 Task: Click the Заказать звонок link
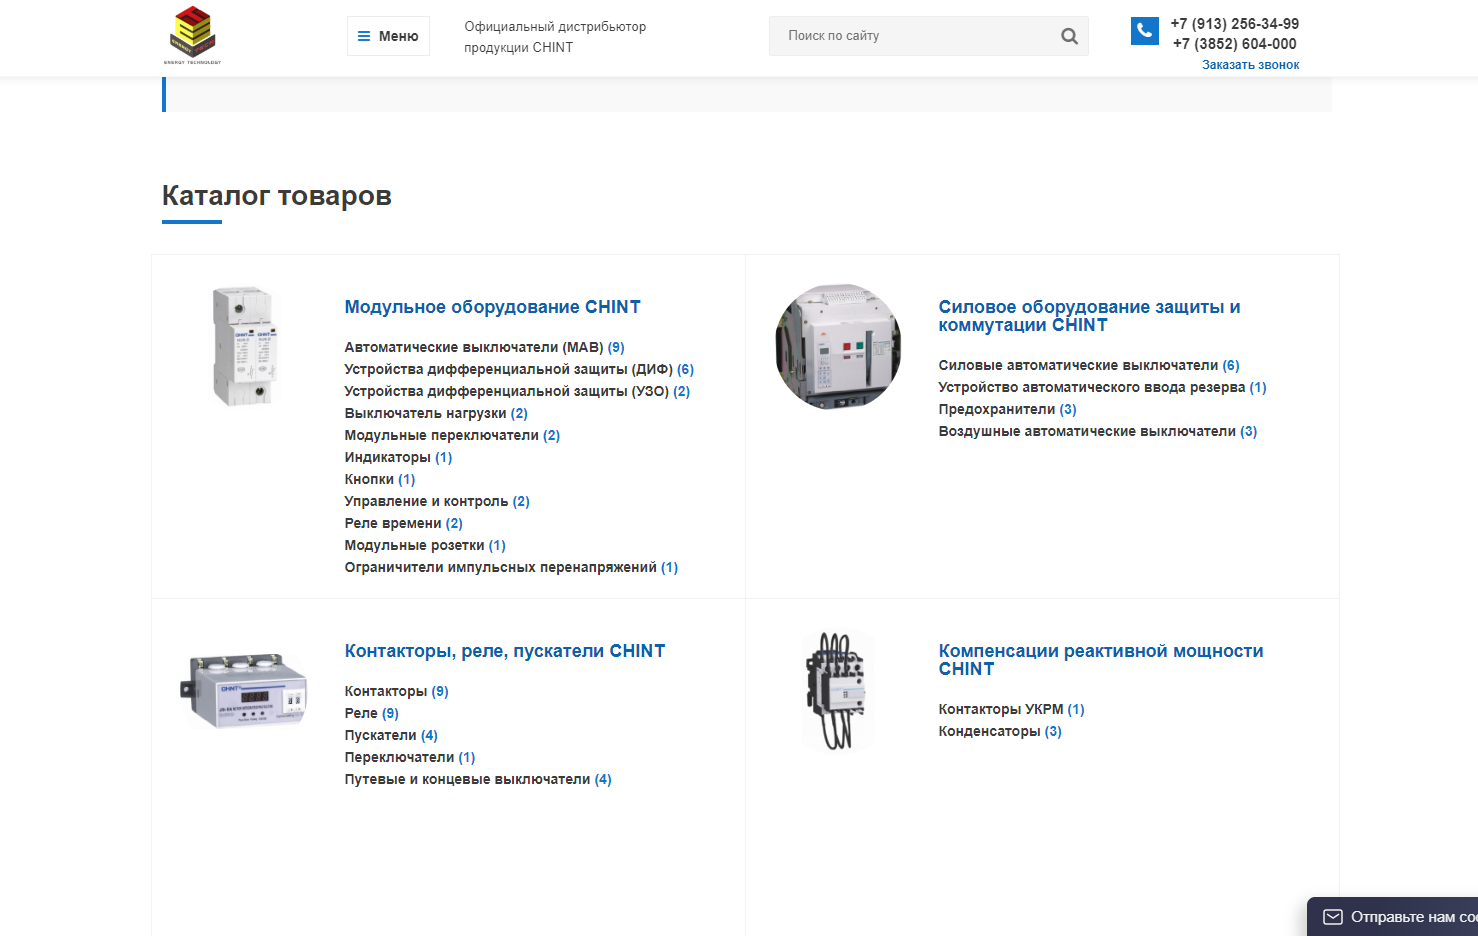(x=1250, y=65)
